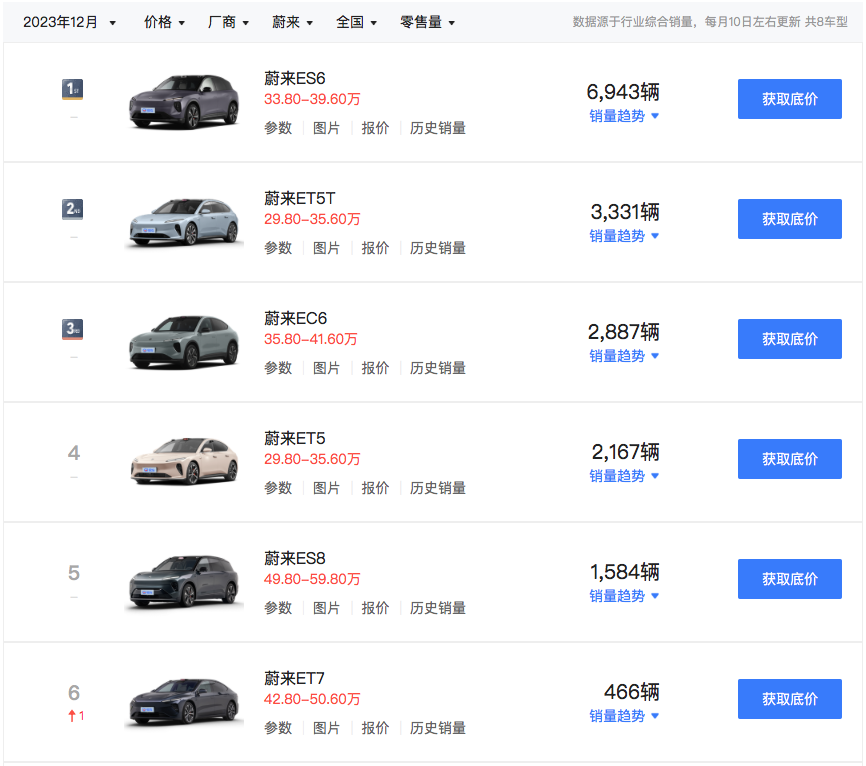Click the rank 3 medal icon

tap(72, 329)
